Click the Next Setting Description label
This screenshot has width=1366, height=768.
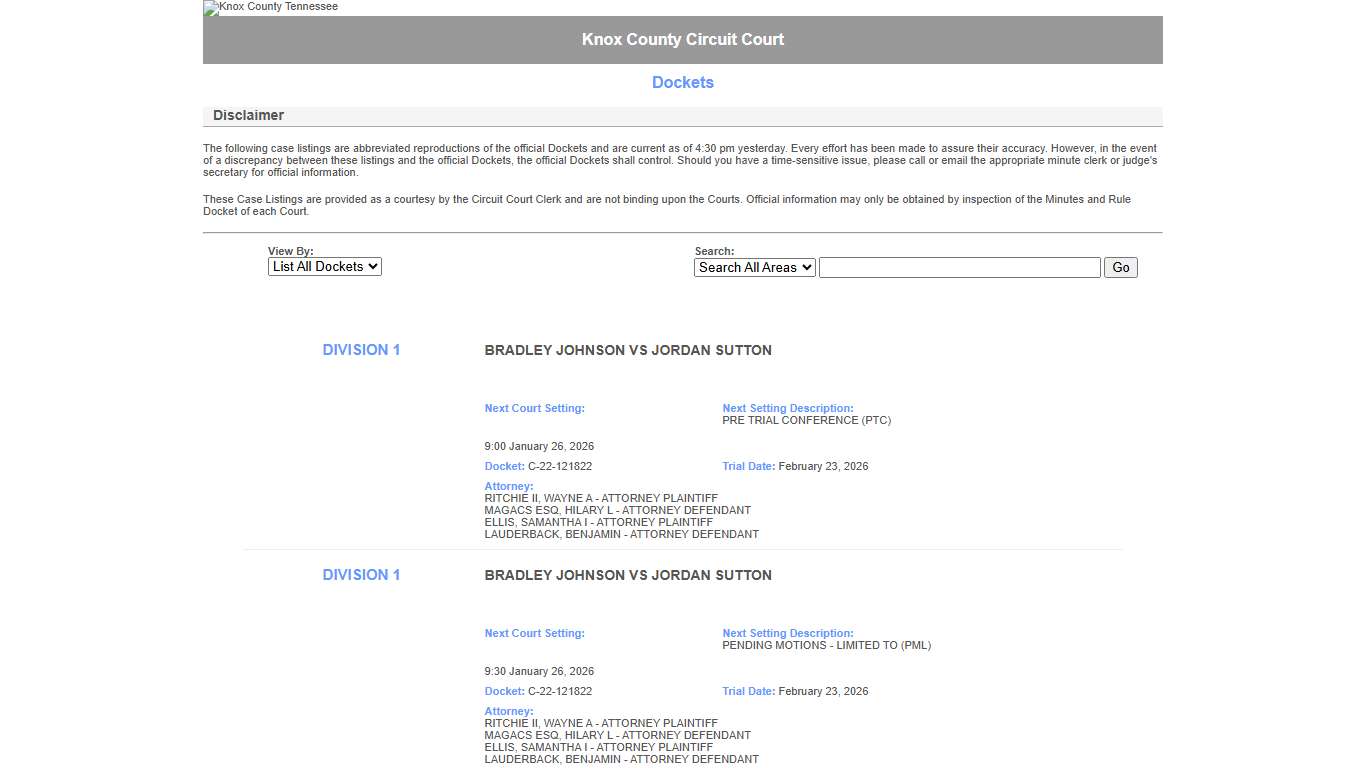point(787,408)
